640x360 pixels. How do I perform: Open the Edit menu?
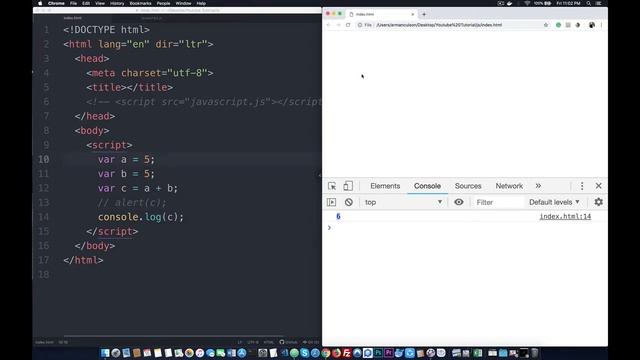(x=86, y=3)
